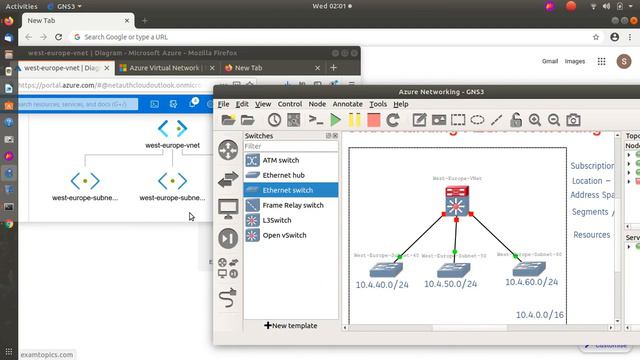Open Azure Cloud Shell icon in portal
Viewport: 640px width, 360px height.
(154, 104)
